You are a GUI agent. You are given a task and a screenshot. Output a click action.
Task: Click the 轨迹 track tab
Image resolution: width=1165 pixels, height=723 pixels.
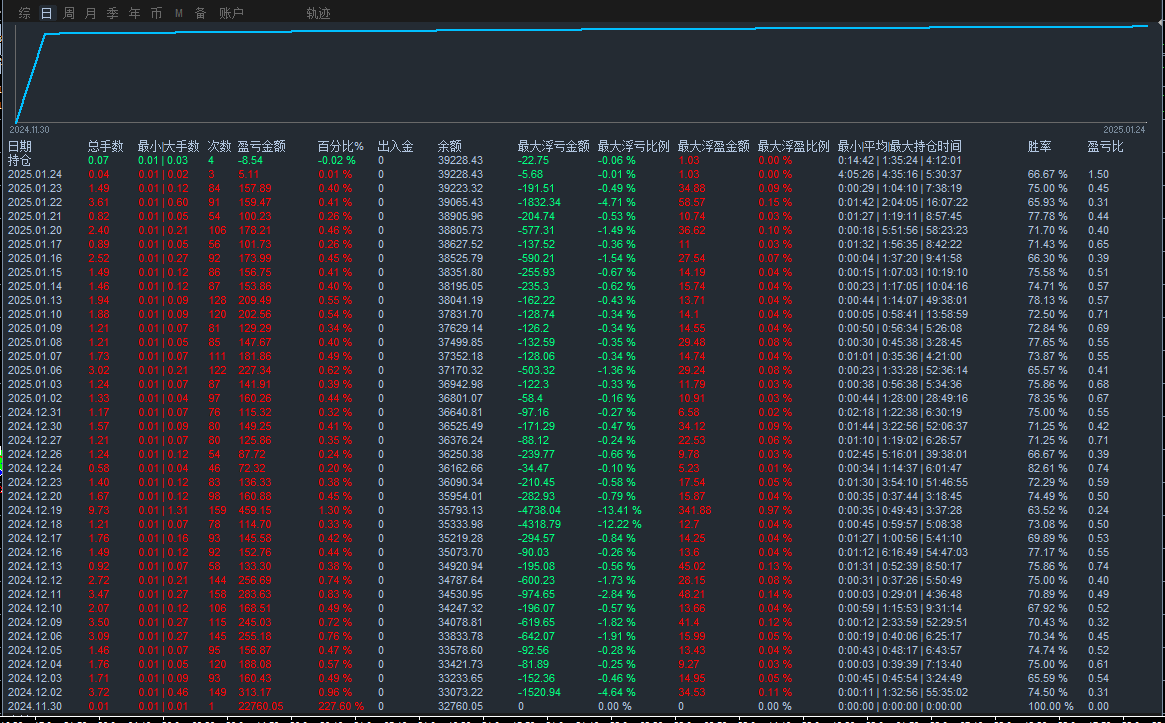(318, 13)
